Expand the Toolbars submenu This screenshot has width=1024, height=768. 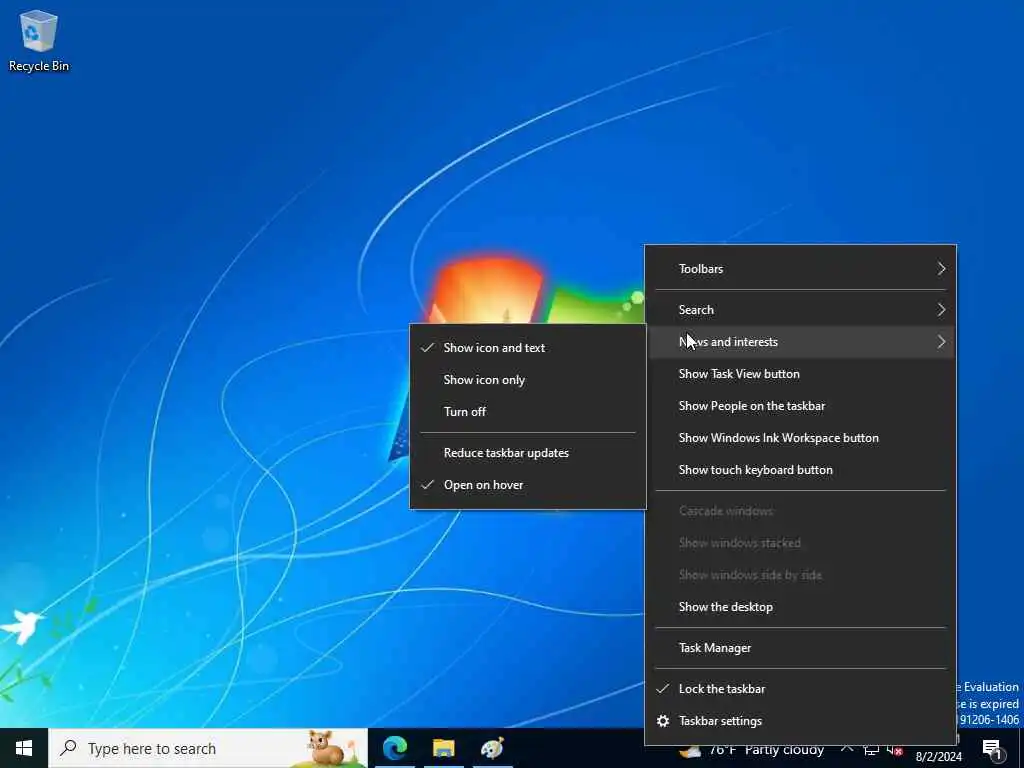pos(801,268)
